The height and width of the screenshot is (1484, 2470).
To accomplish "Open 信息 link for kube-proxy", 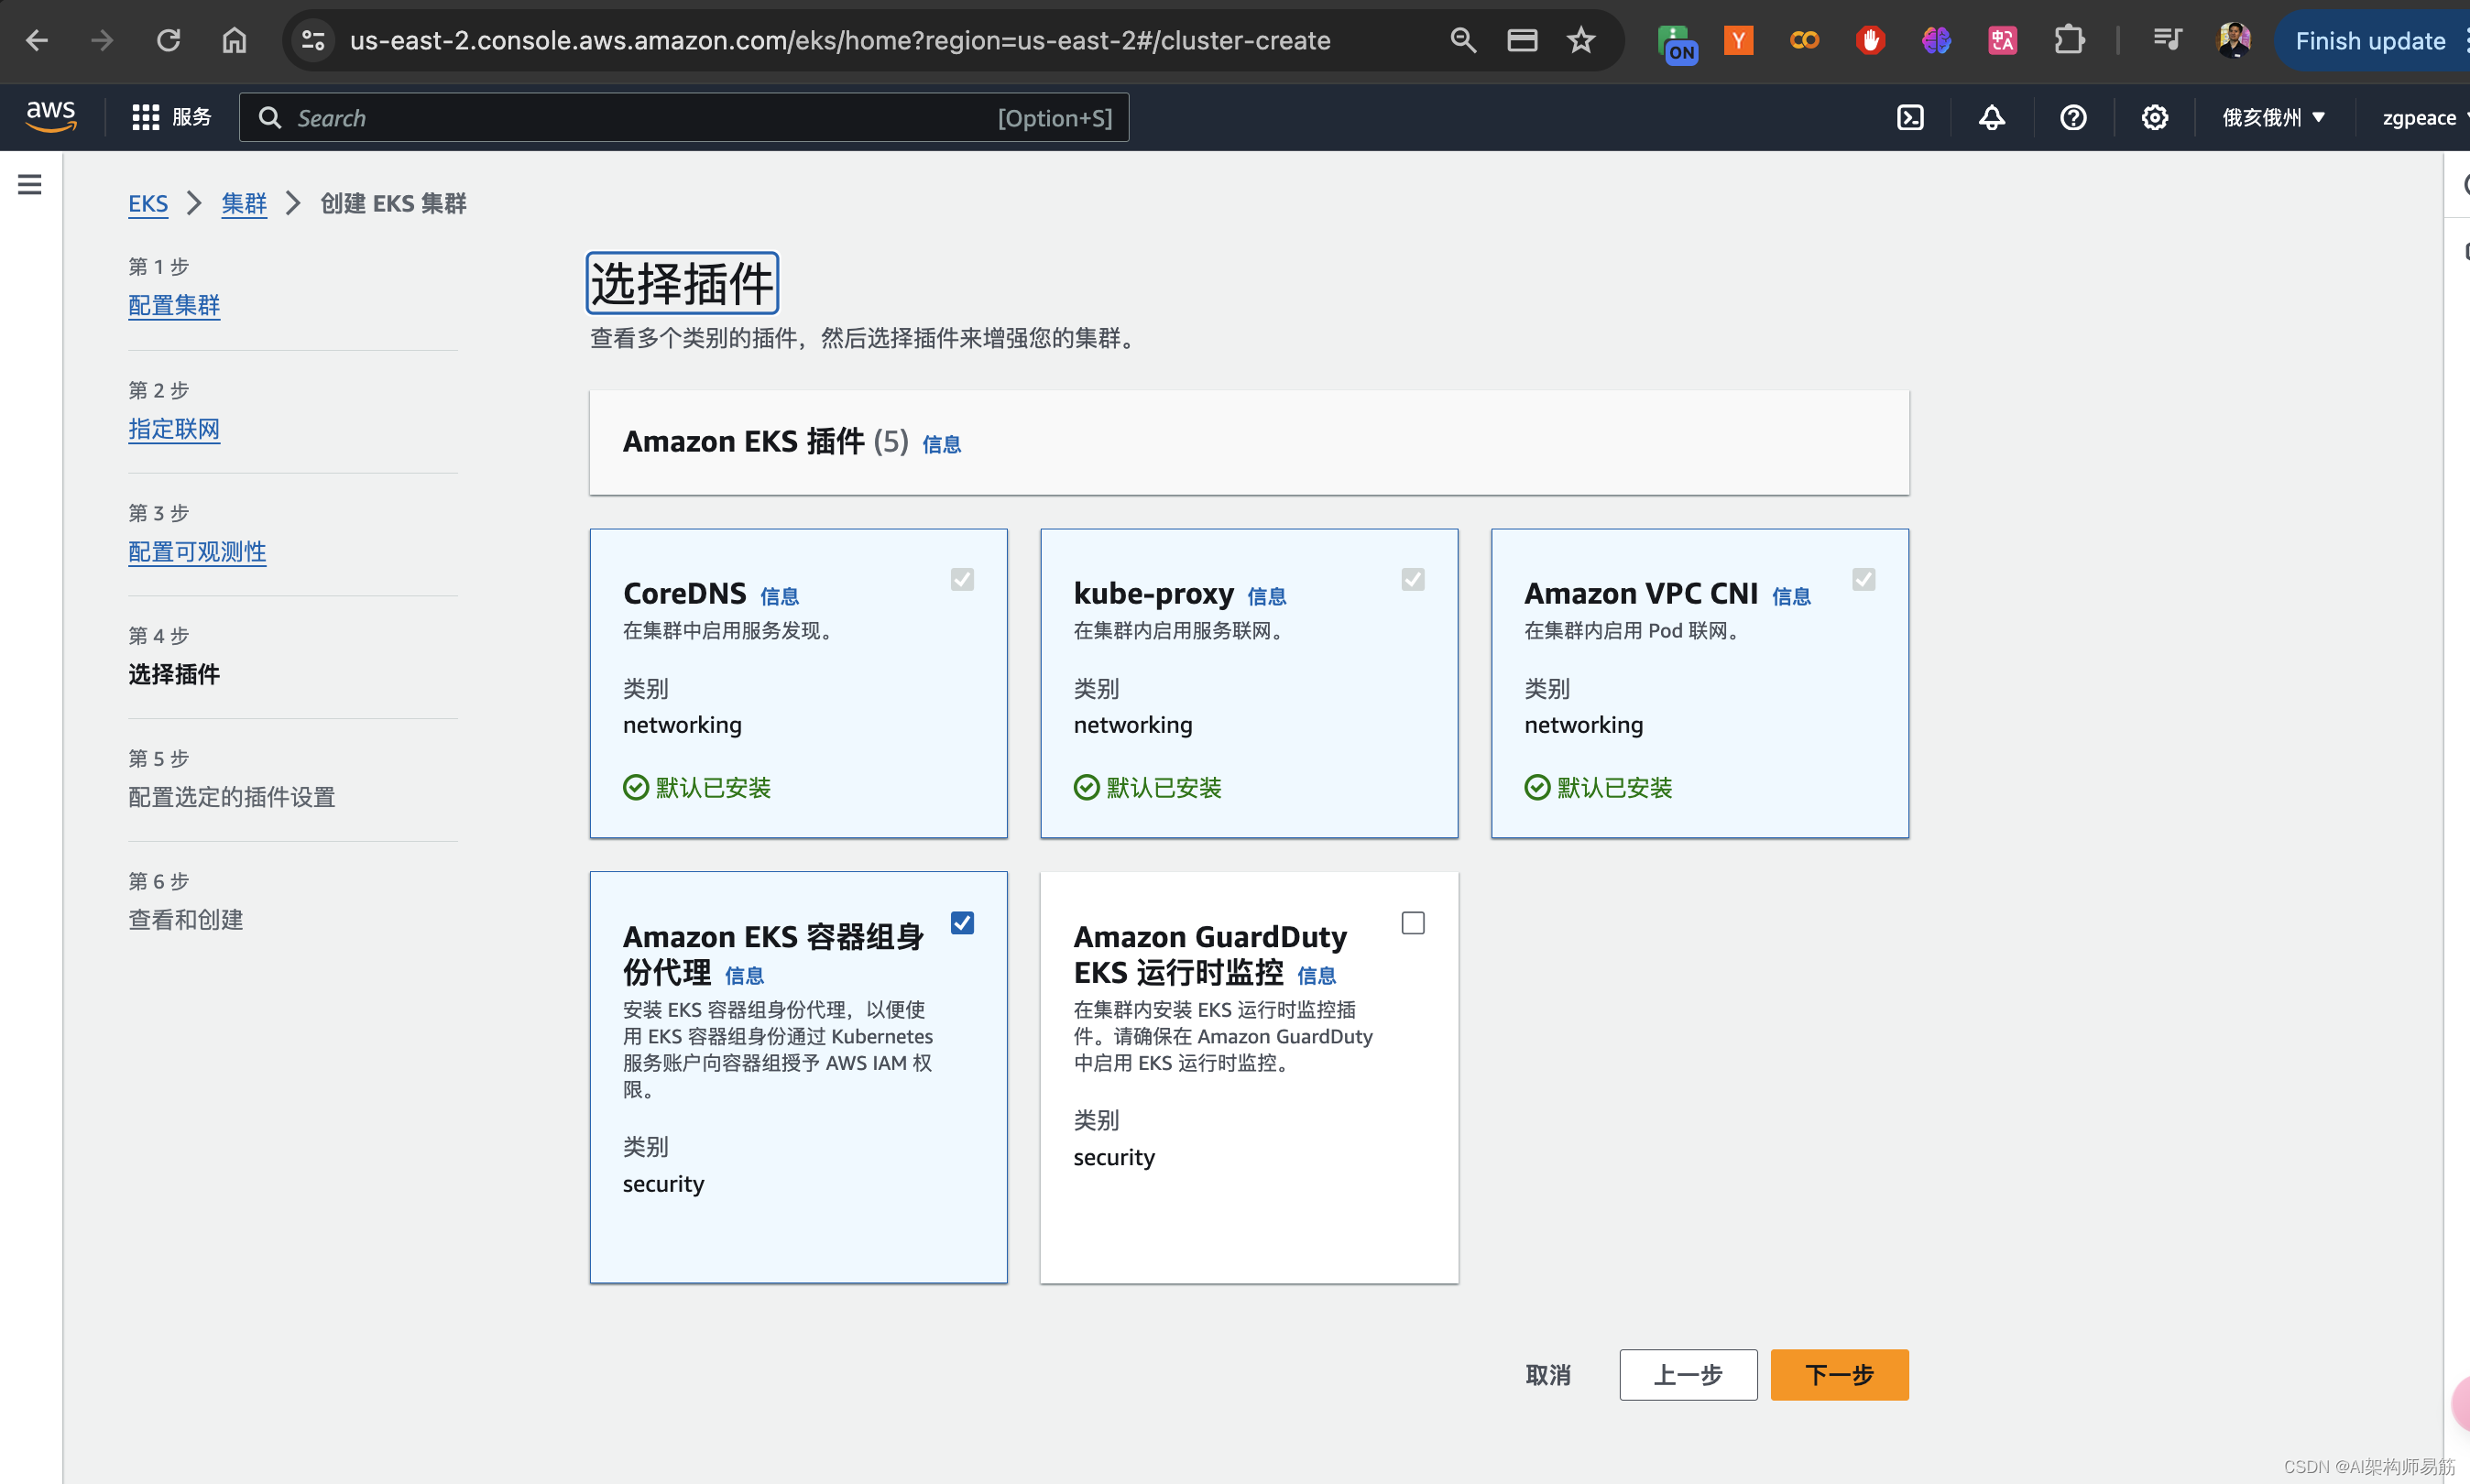I will click(1266, 596).
